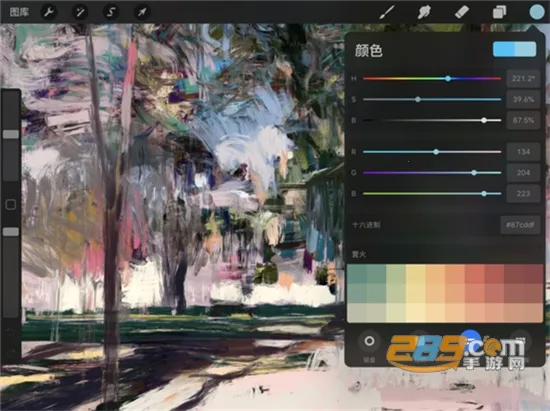Pick the first pale sage swatch in the palette's bottom row
This screenshot has width=550, height=411.
357,313
